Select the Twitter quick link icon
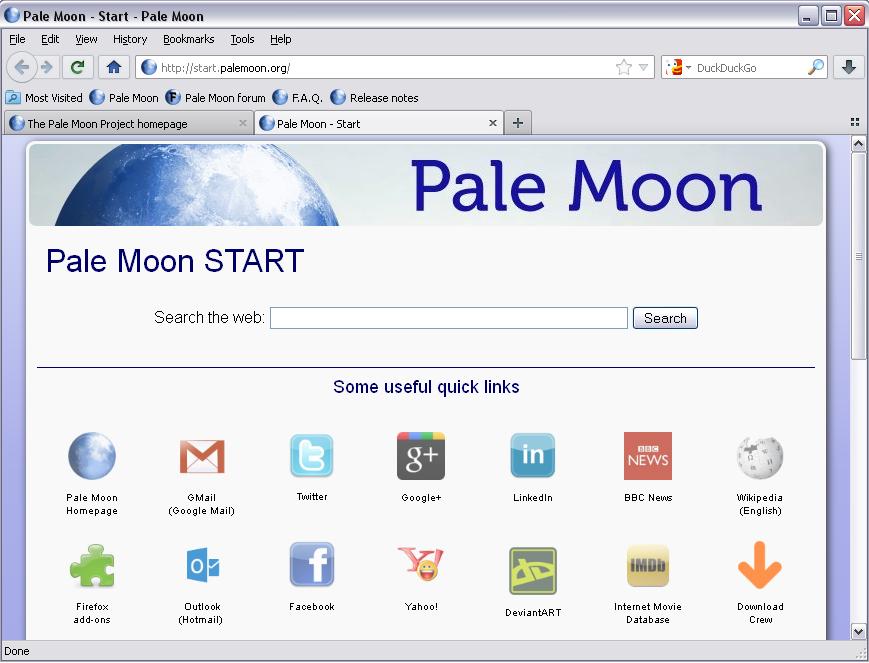The height and width of the screenshot is (663, 869). pyautogui.click(x=311, y=456)
